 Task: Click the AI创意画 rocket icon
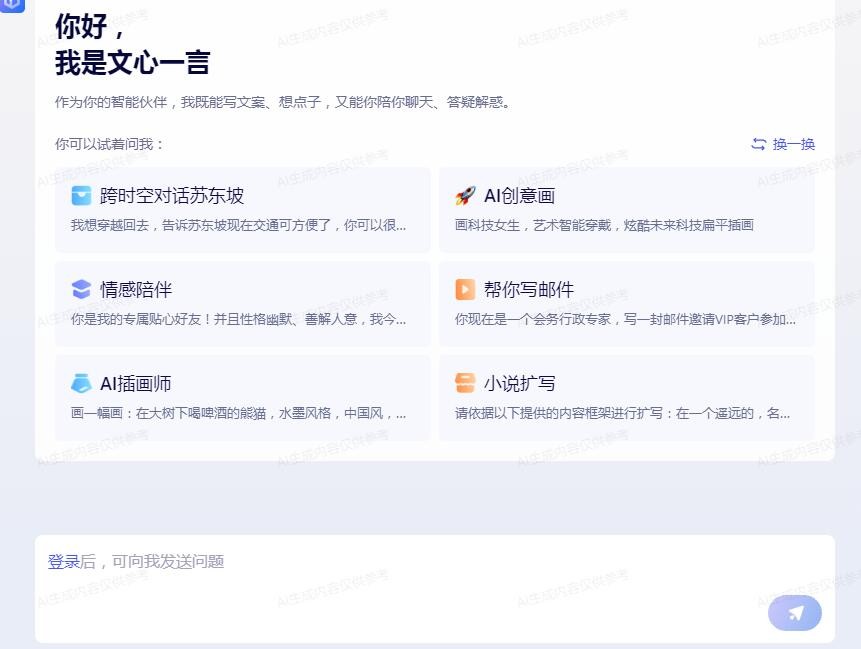click(x=465, y=195)
